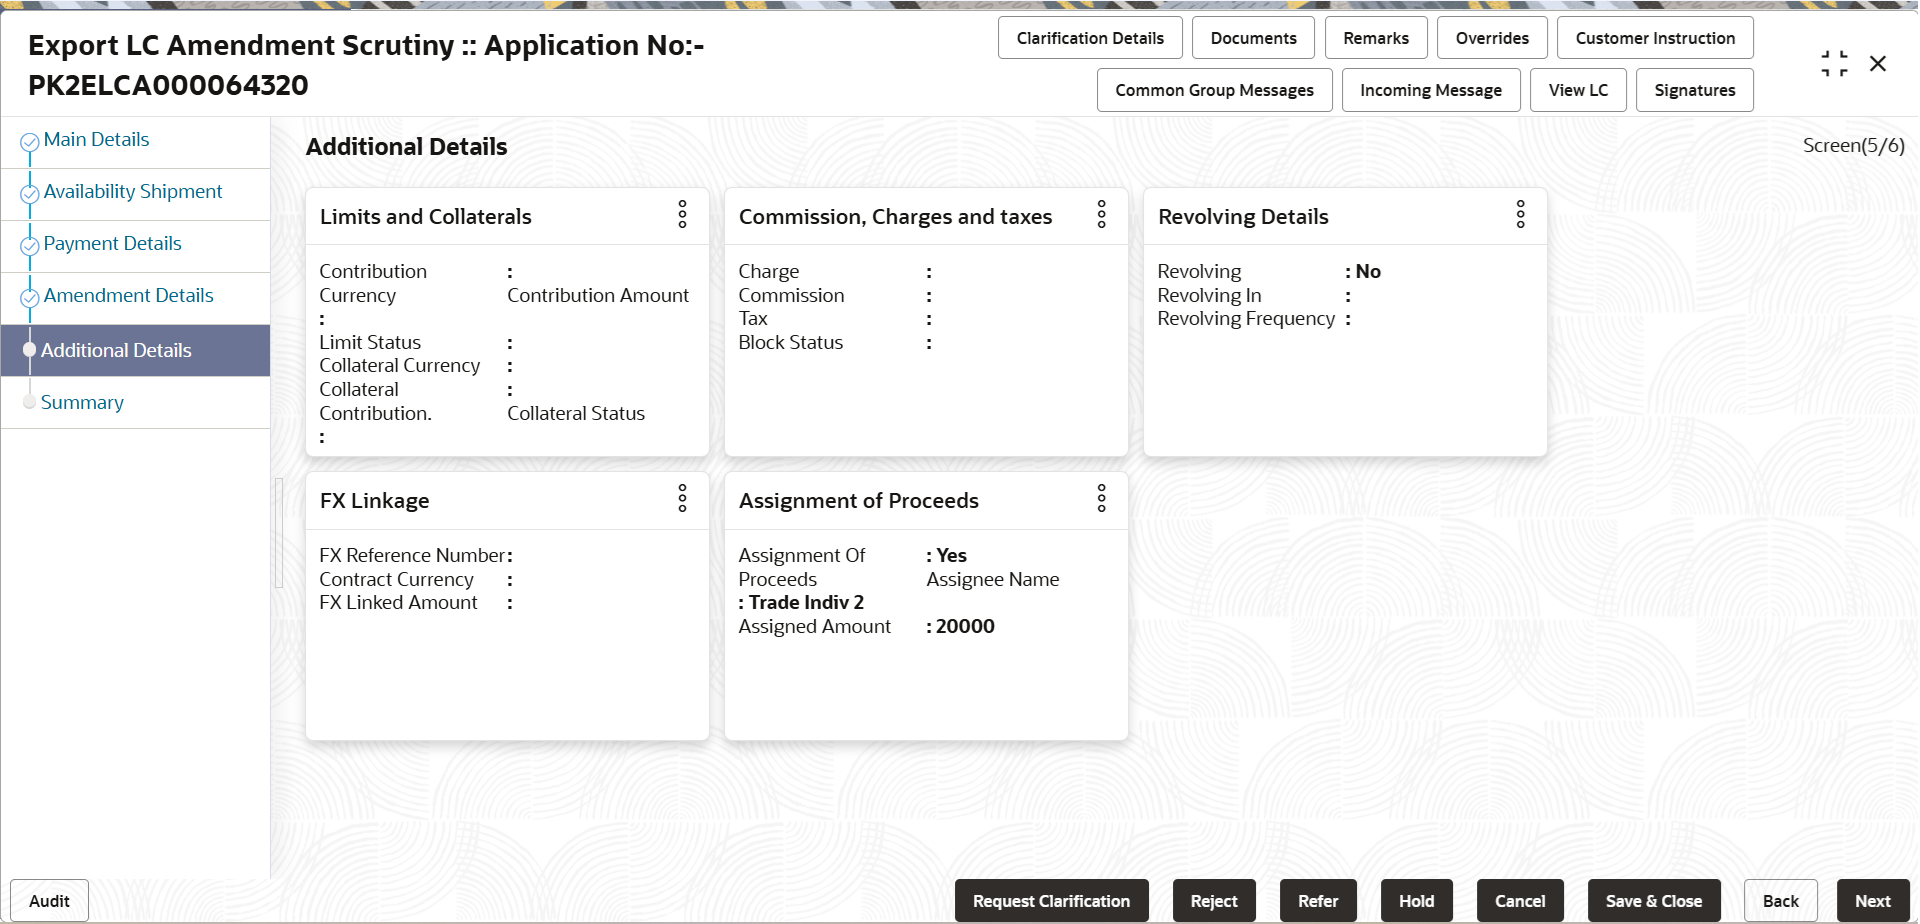Open the Assignment of Proceeds options menu
Viewport: 1920px width, 924px height.
point(1101,499)
